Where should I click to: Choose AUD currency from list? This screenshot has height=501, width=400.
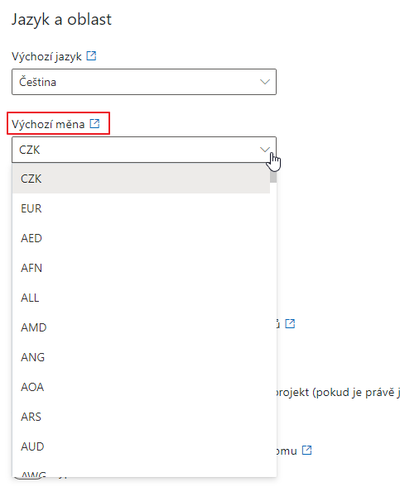click(x=141, y=446)
